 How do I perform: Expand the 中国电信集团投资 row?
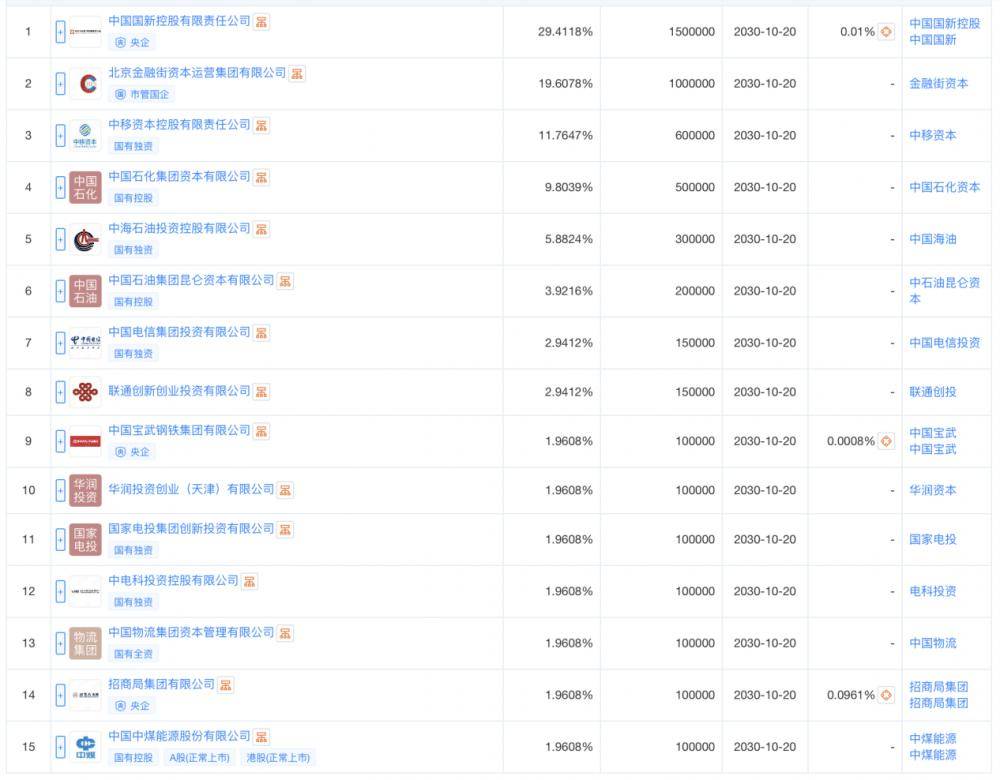pos(60,343)
